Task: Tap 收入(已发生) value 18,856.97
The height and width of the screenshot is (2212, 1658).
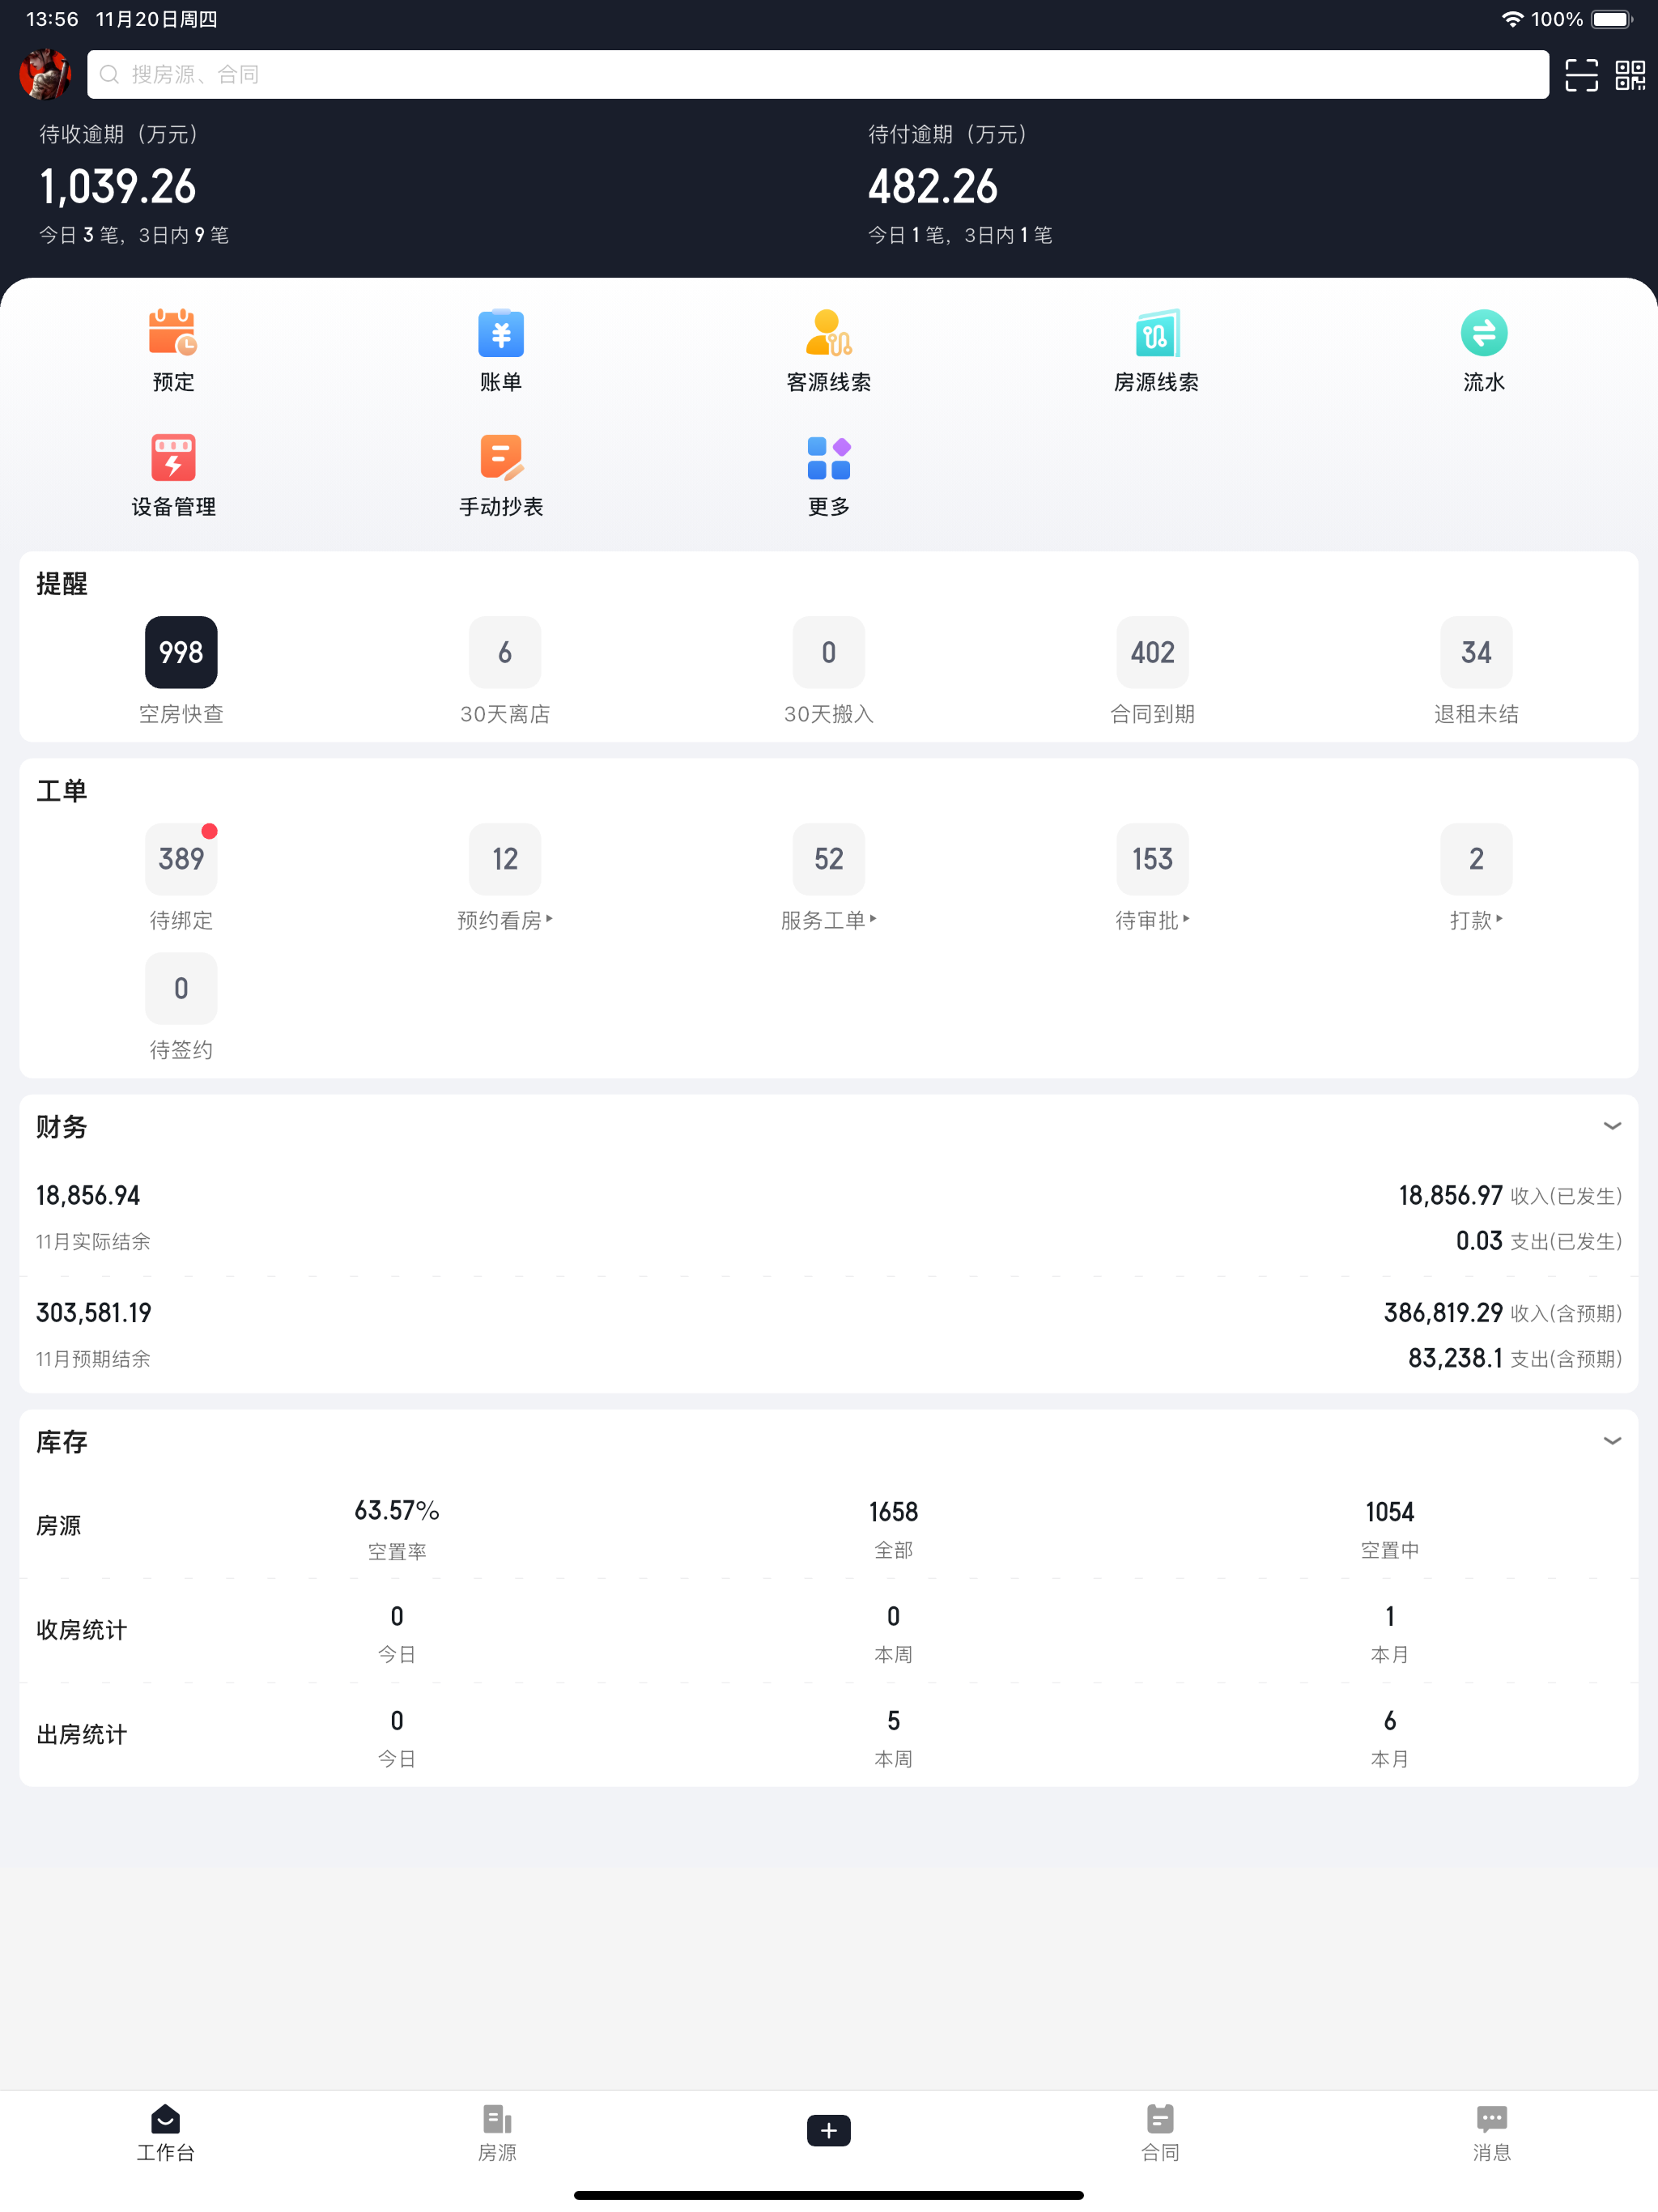Action: (1450, 1196)
